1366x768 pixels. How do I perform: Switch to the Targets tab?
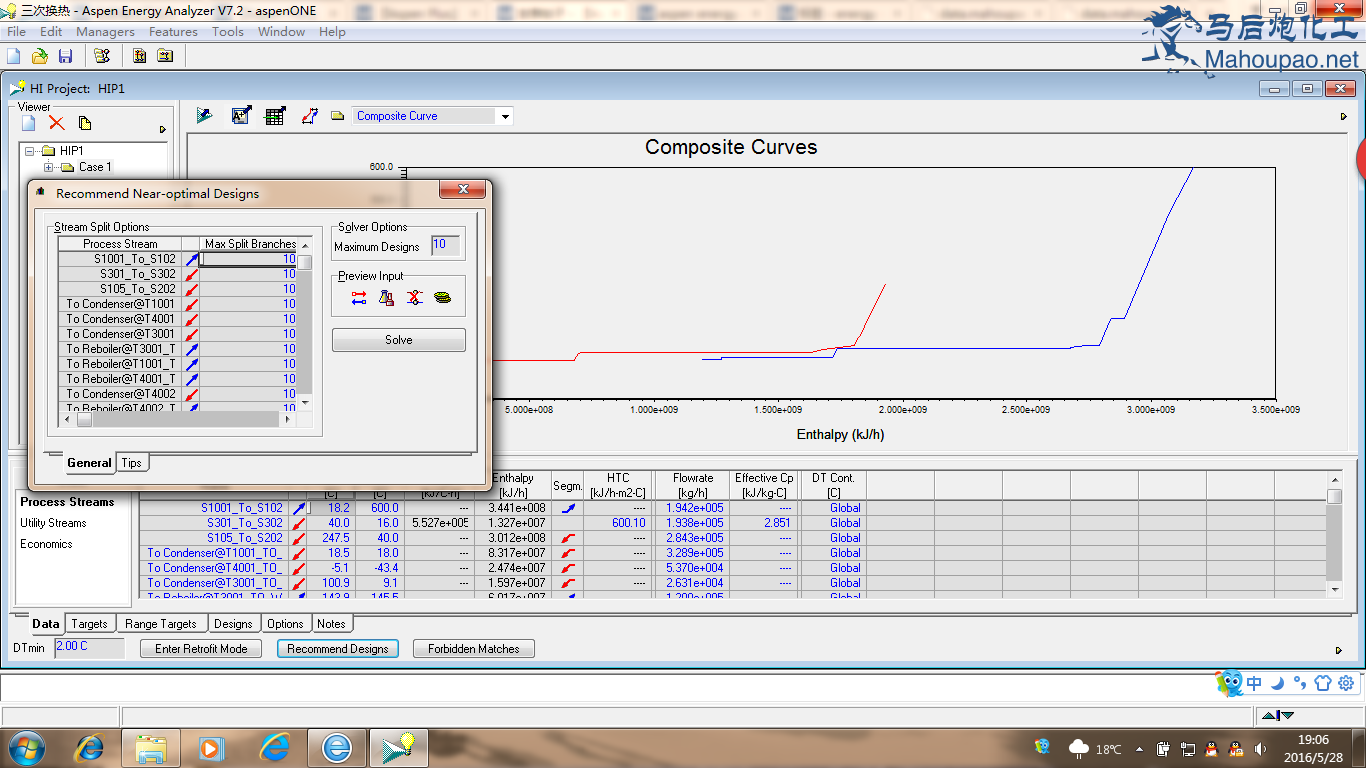click(x=89, y=624)
